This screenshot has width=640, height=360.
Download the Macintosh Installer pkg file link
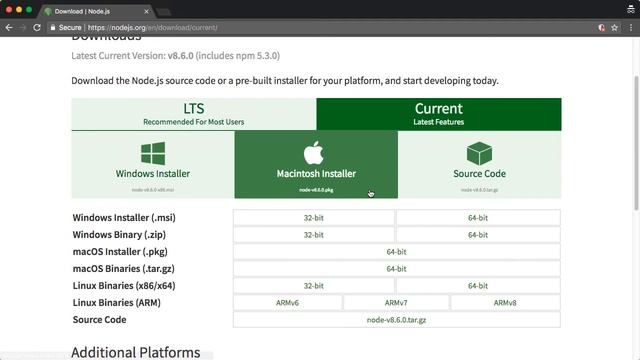click(316, 190)
